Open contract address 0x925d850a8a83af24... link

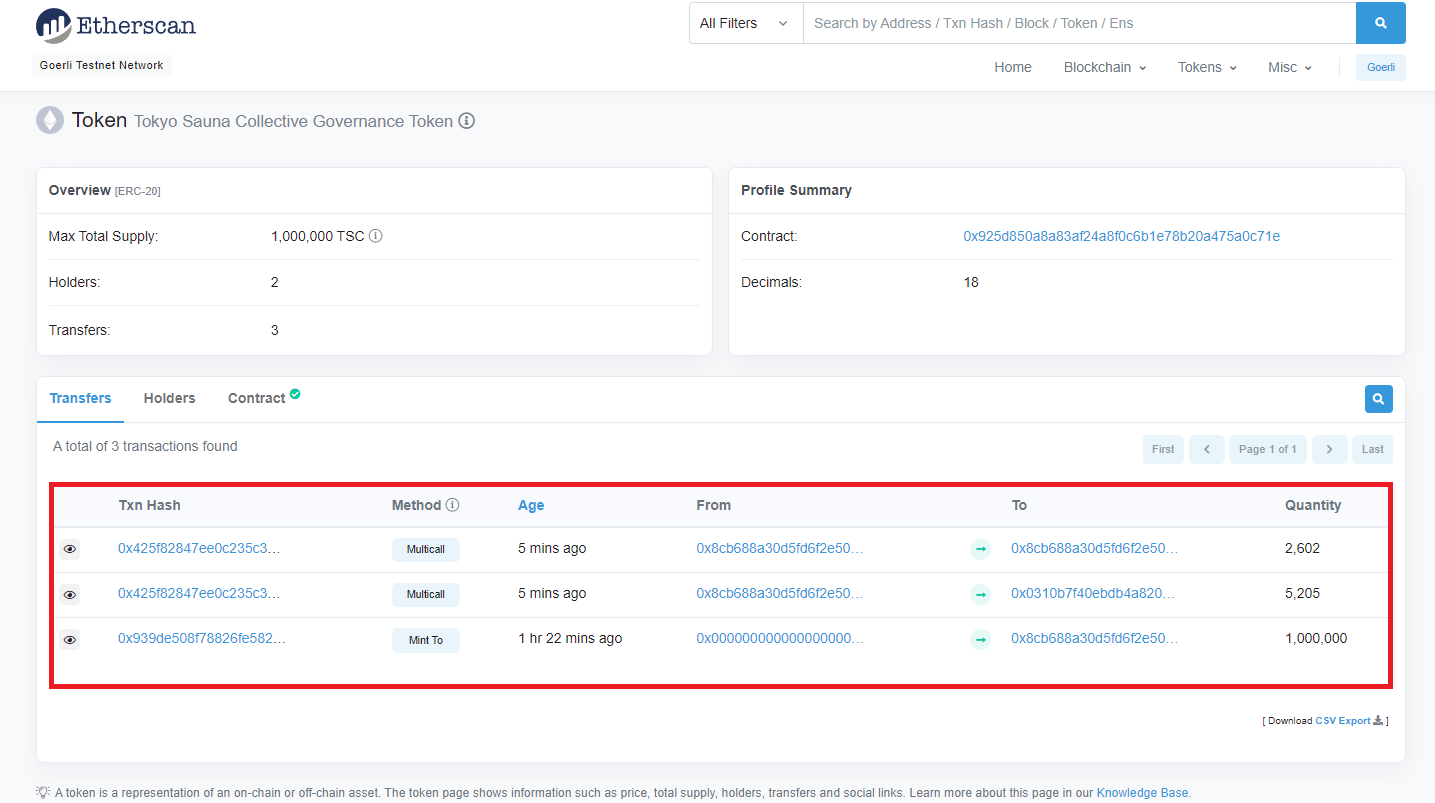click(1121, 236)
